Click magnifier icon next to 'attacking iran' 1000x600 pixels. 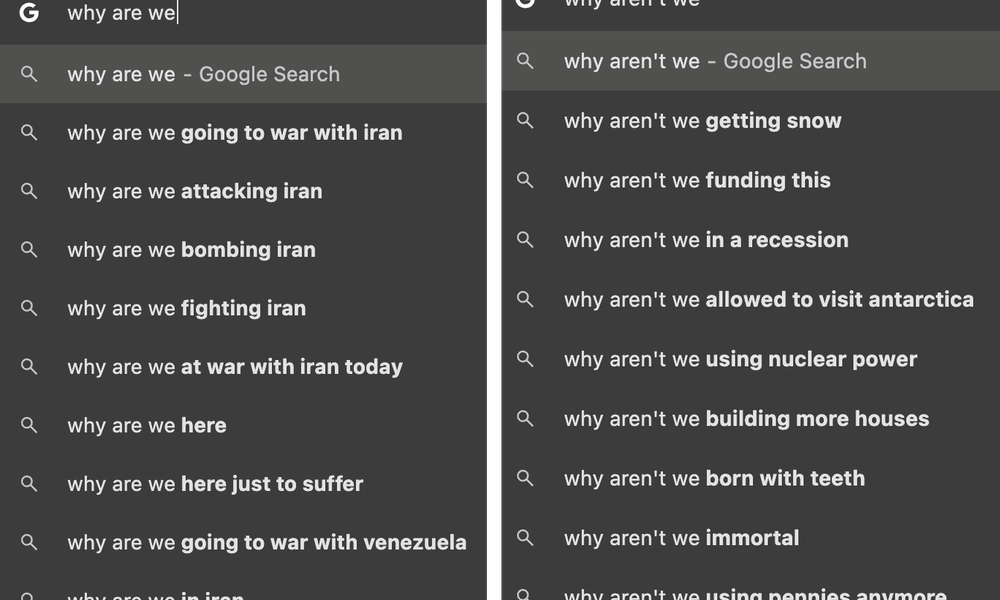[29, 191]
